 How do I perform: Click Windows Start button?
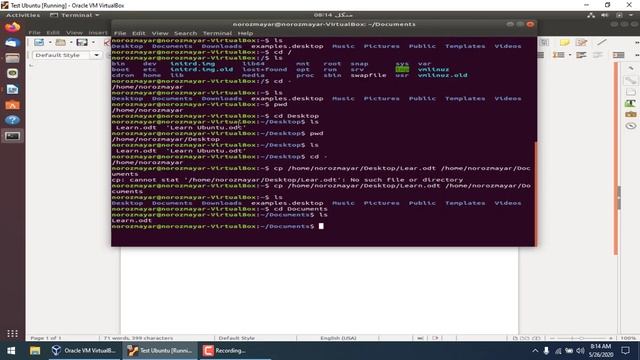[x=11, y=351]
